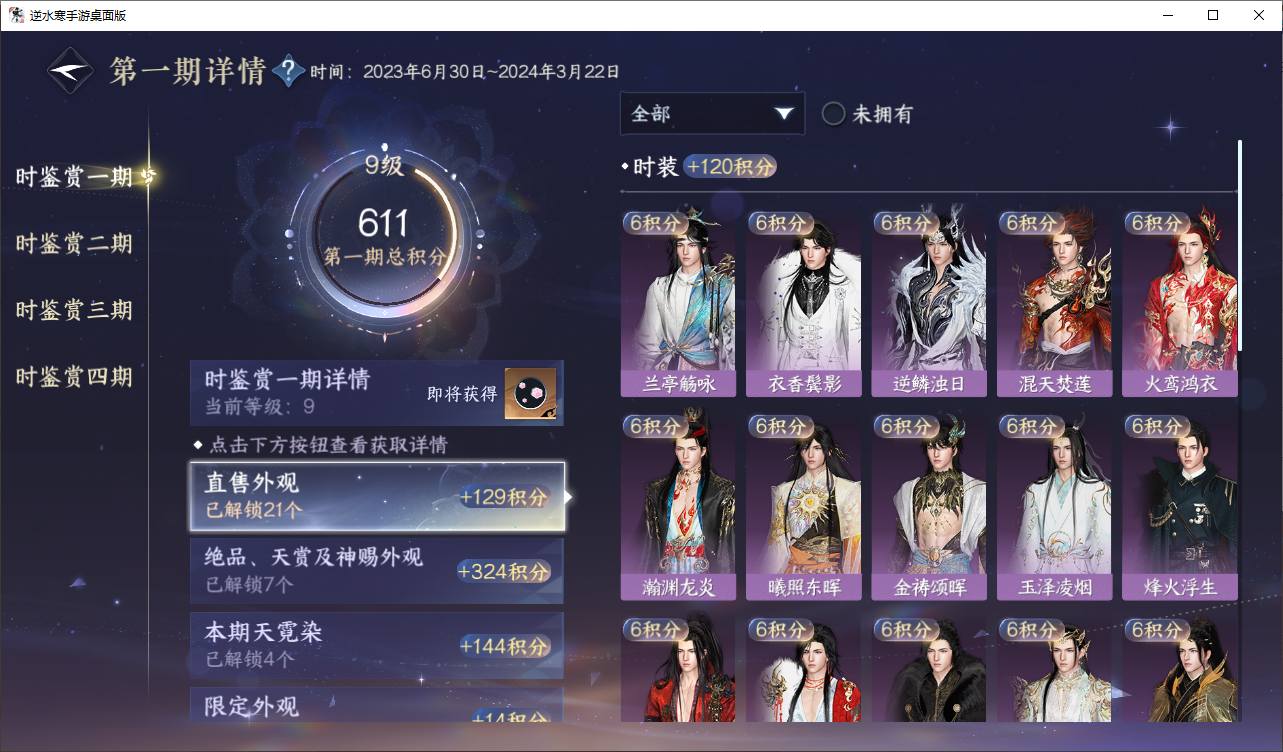Open 绝品、天赏及神赐外观 category

pos(377,571)
